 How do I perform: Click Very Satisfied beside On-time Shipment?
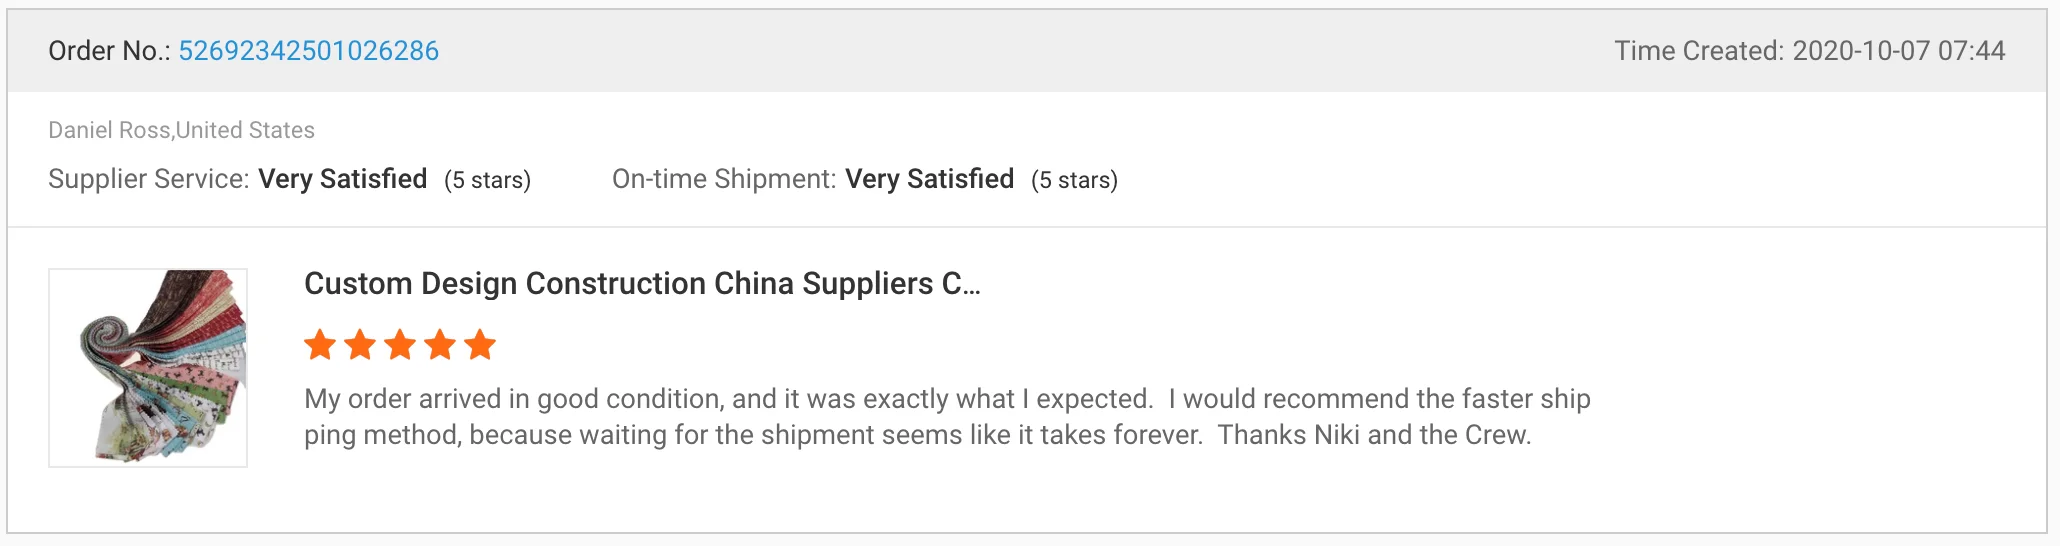930,179
